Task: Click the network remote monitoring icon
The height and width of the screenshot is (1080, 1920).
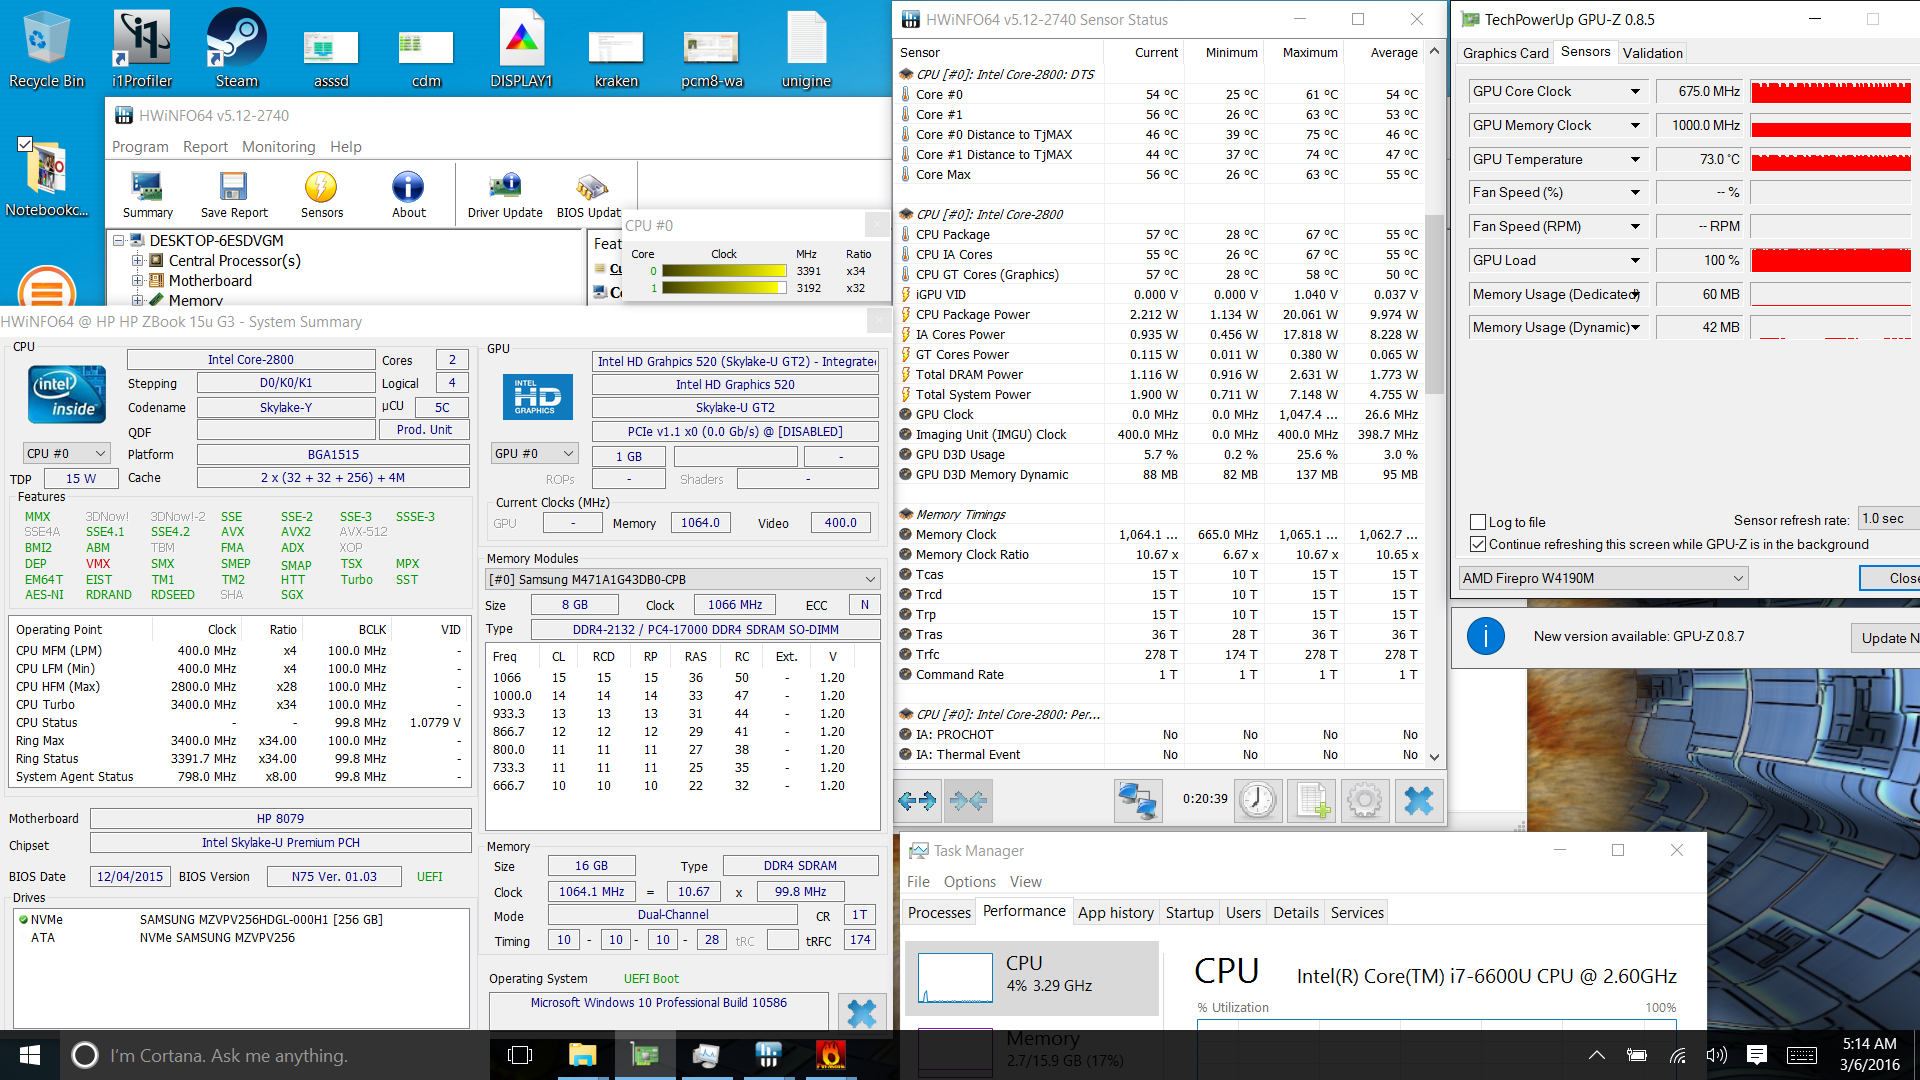Action: 1138,800
